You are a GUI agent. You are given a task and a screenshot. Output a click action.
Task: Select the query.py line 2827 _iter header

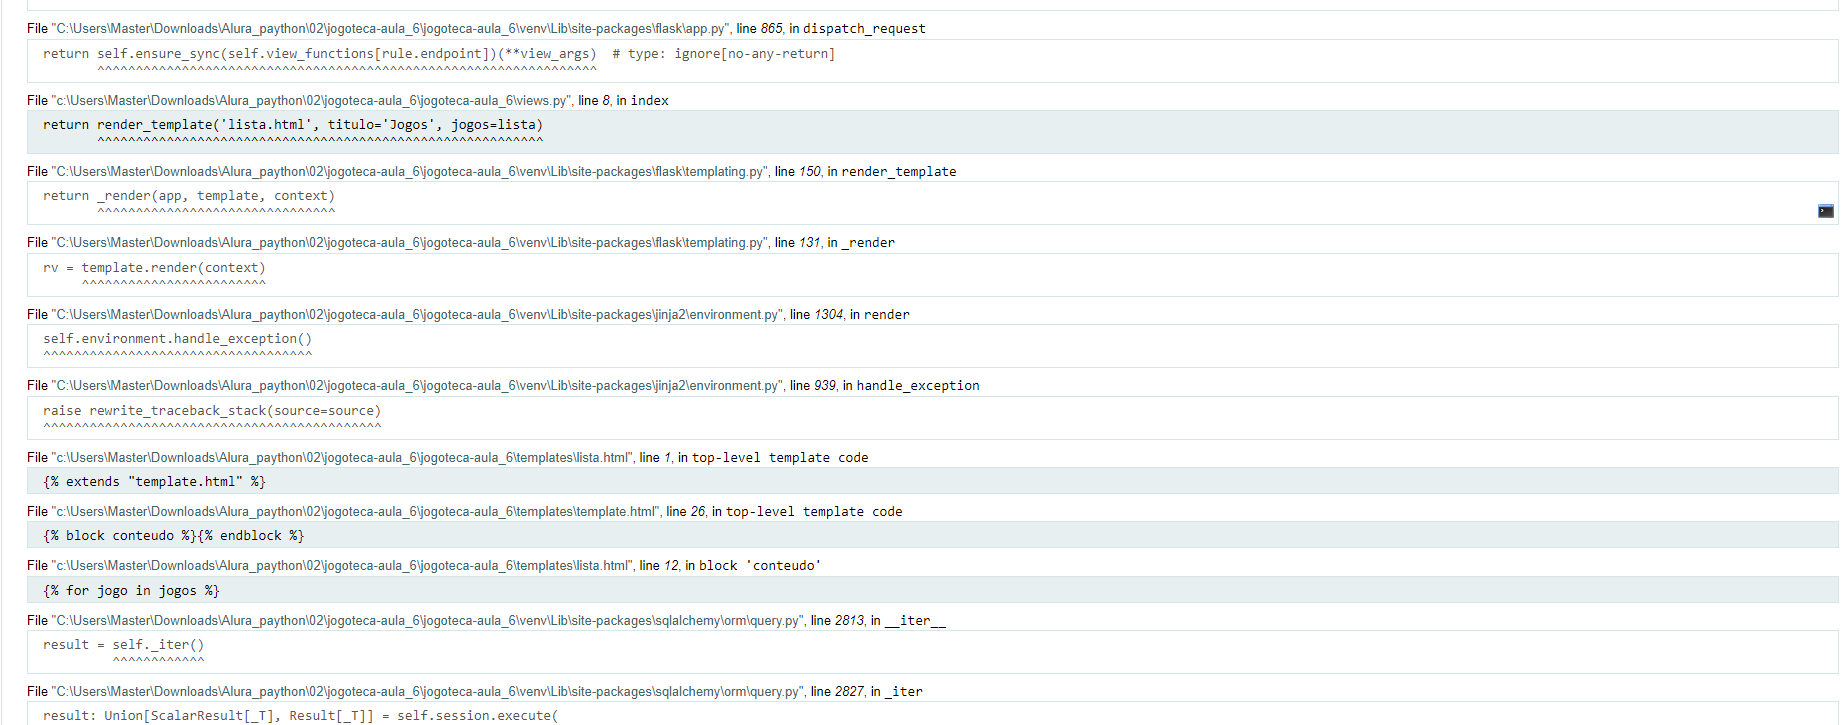pos(475,691)
